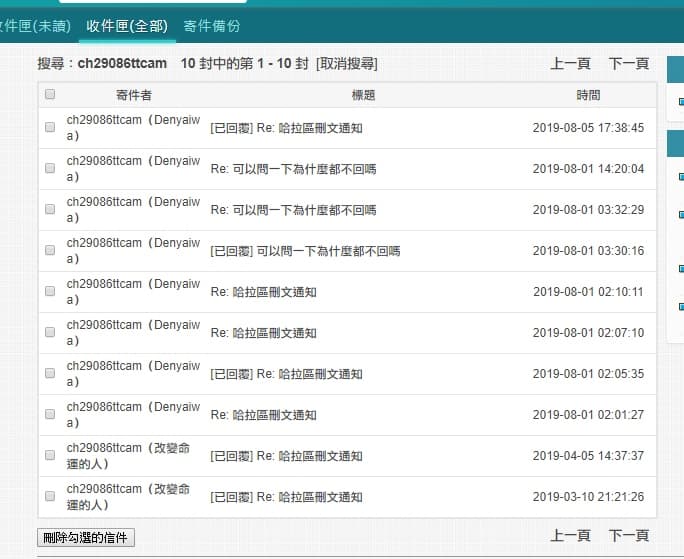Open the 收件匣(全部) tab

pos(127,26)
